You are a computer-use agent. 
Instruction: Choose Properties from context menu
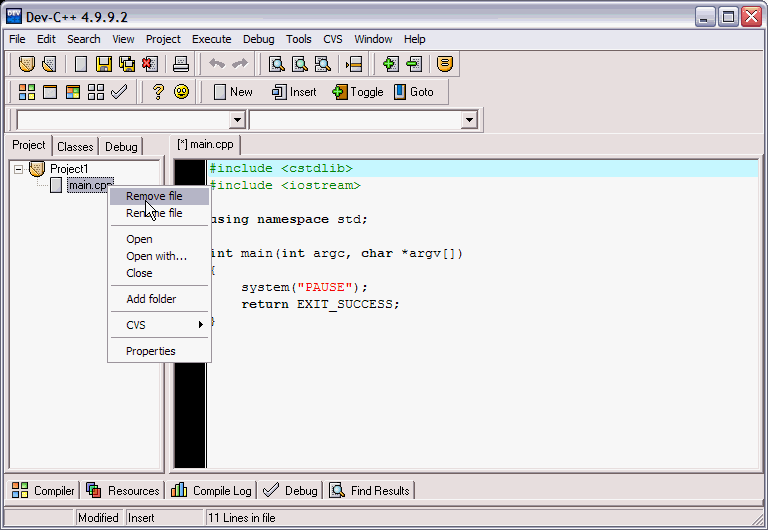pyautogui.click(x=160, y=351)
